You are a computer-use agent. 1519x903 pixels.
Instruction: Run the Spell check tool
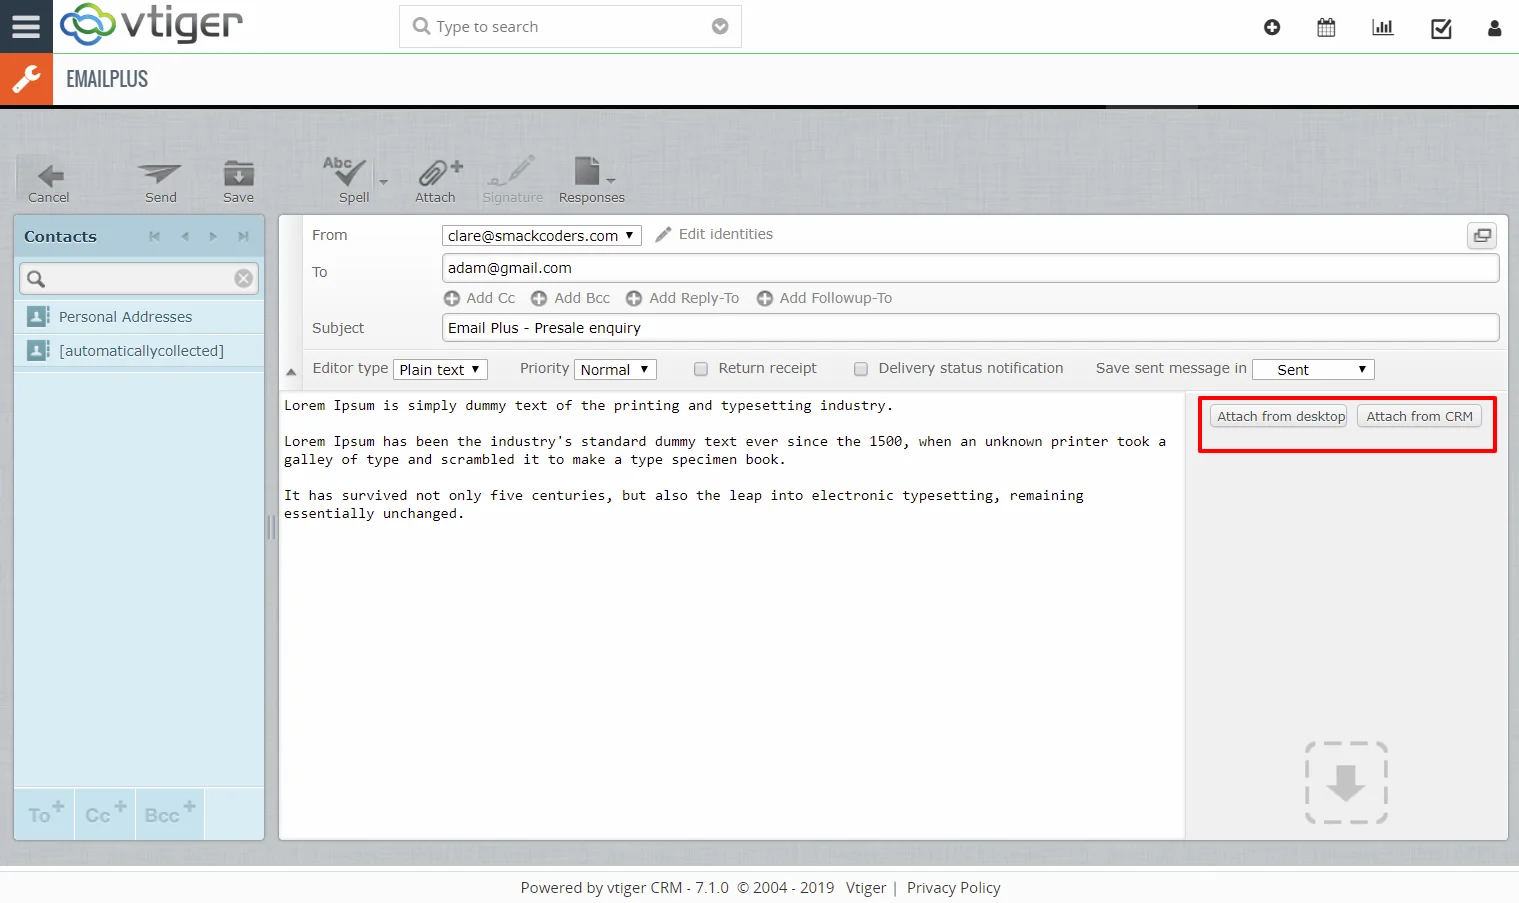pos(347,173)
